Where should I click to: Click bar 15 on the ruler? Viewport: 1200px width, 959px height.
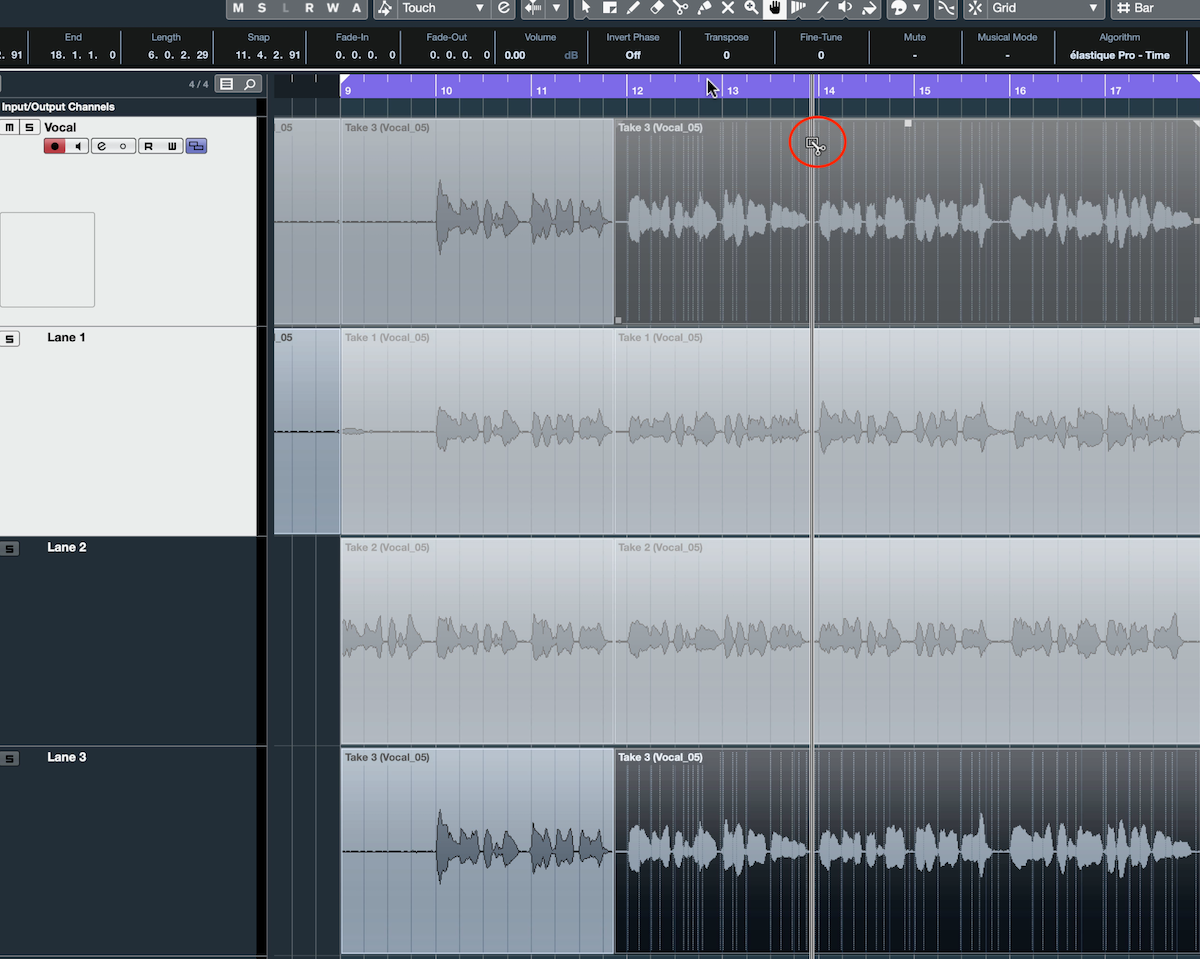pyautogui.click(x=925, y=90)
